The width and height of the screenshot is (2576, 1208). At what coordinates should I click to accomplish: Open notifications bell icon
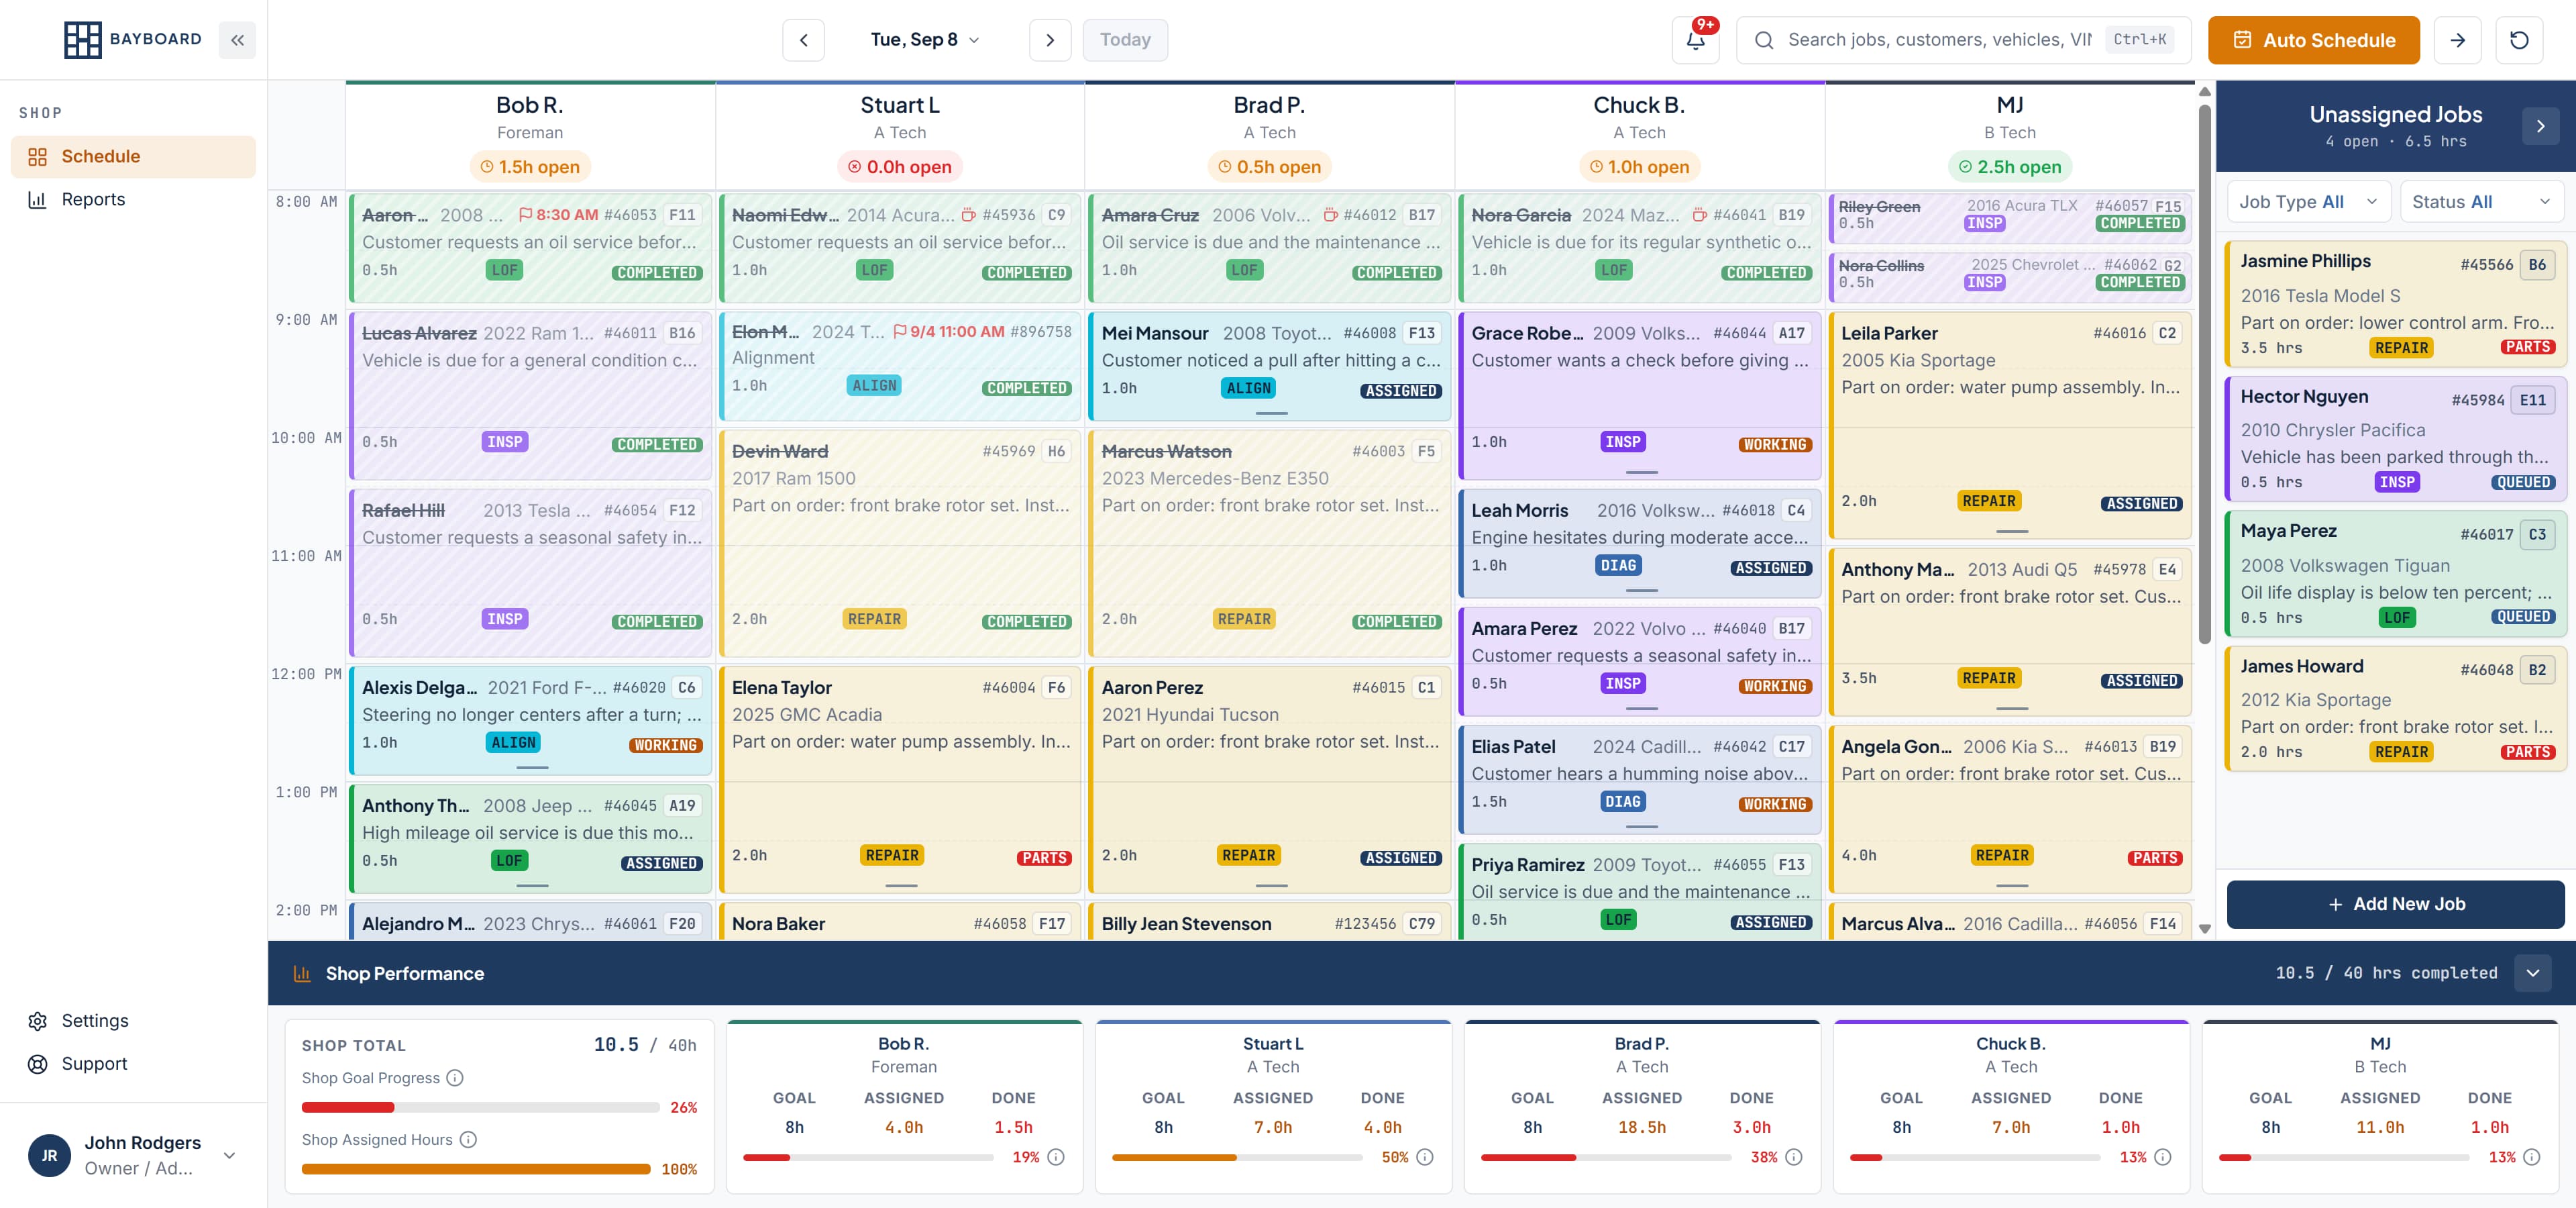[1695, 40]
